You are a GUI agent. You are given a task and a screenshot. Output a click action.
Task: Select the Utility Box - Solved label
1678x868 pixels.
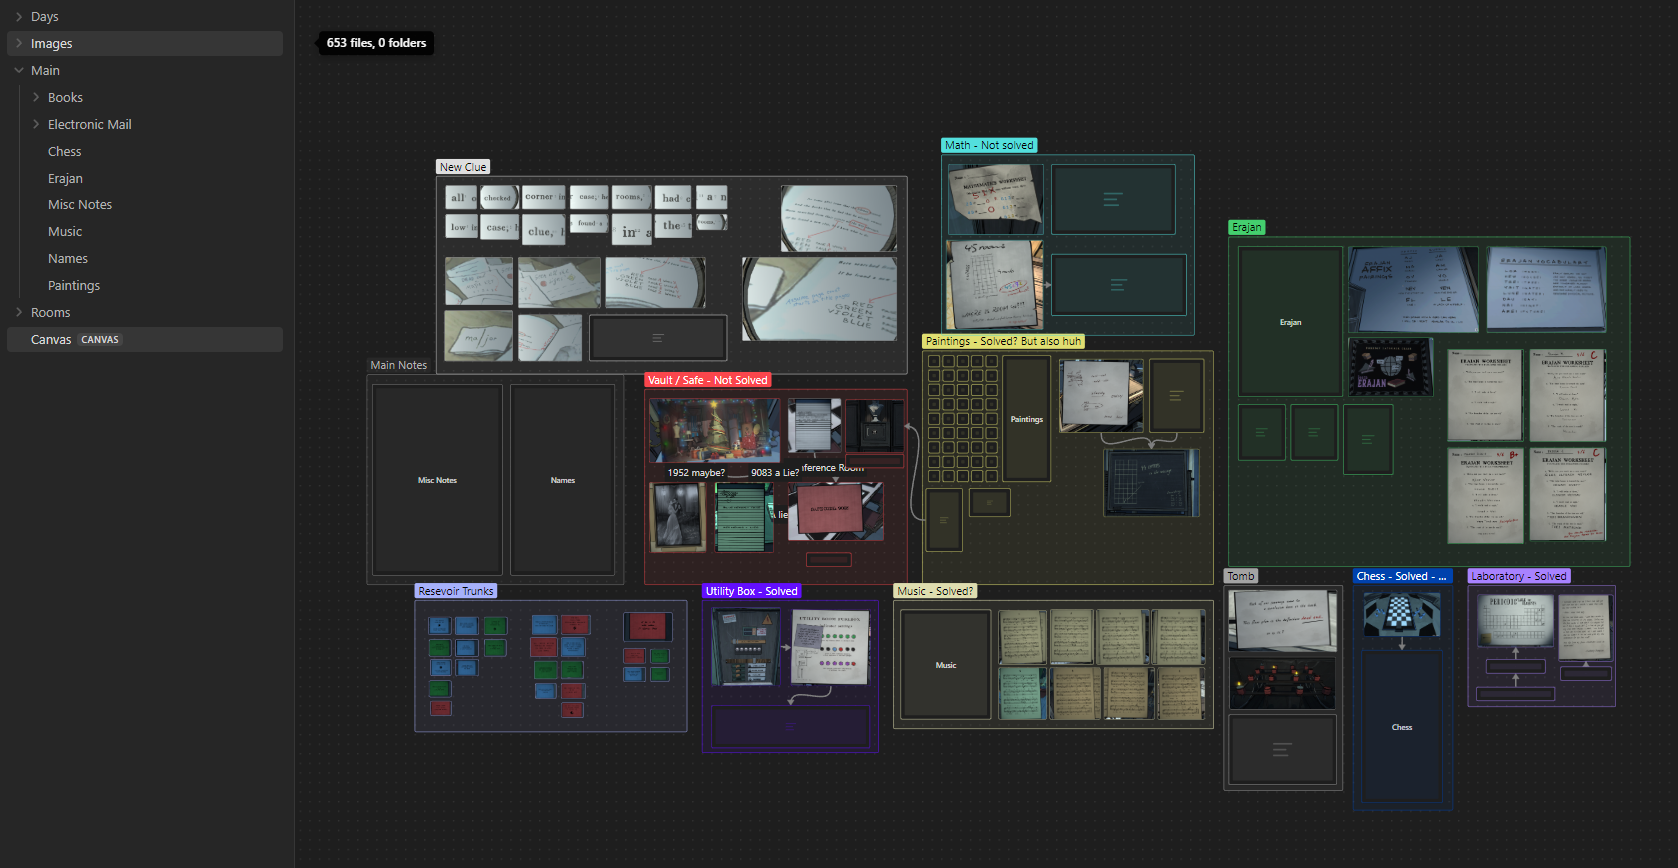751,591
